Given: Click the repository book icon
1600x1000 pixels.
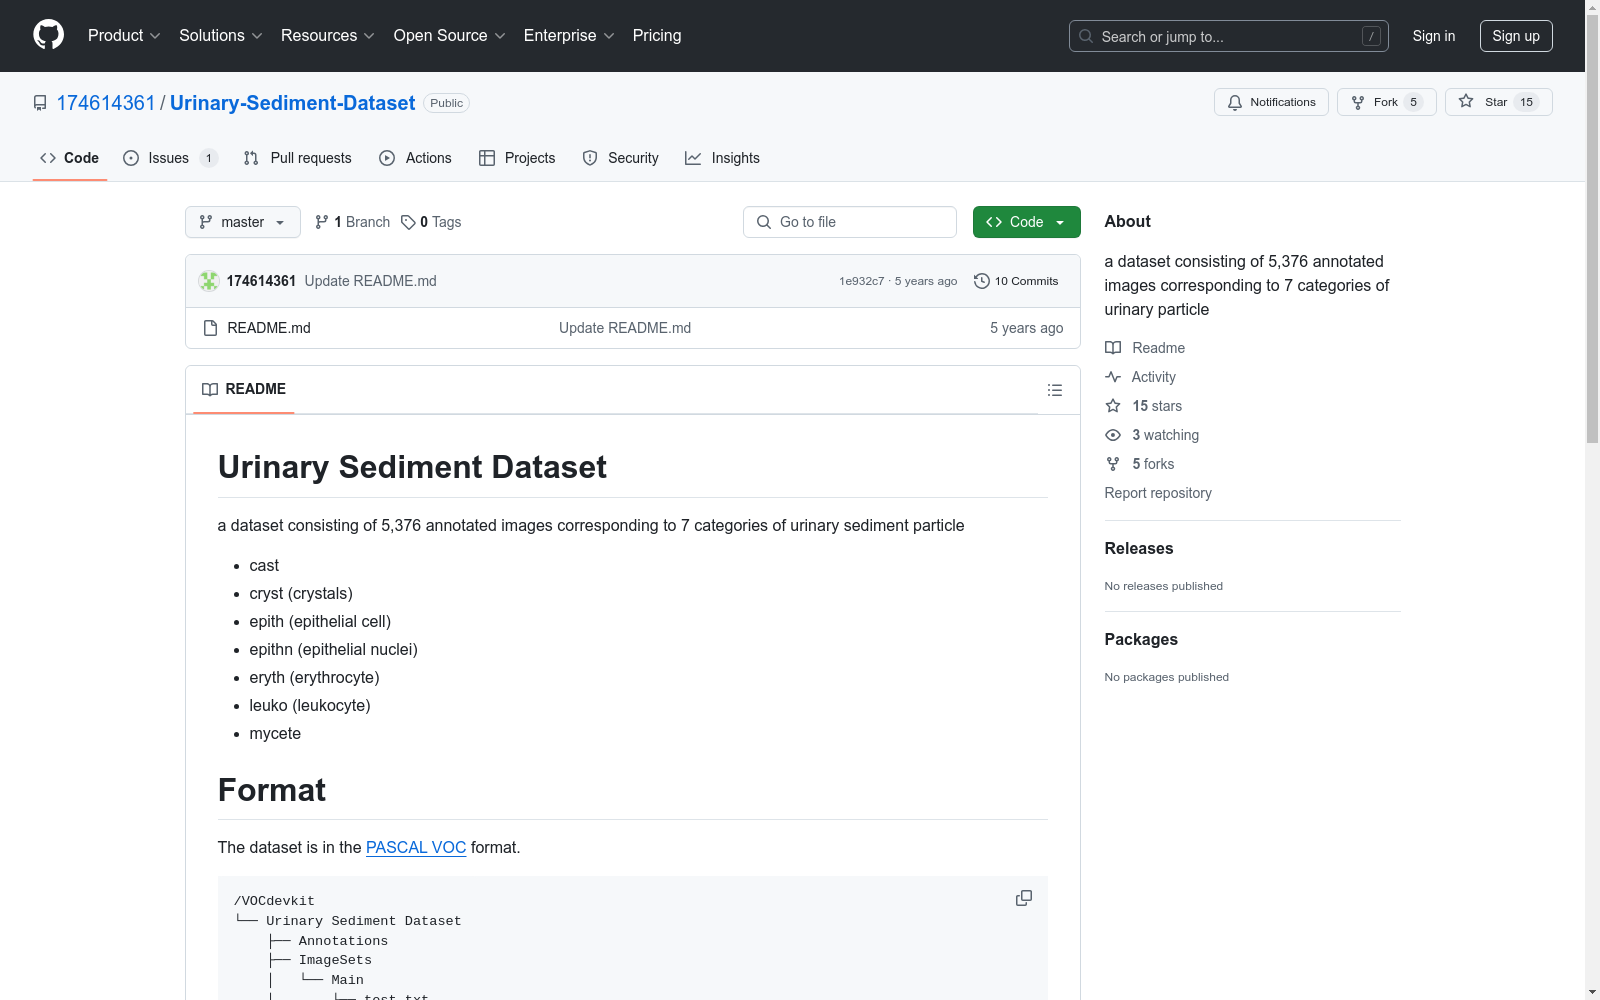Looking at the screenshot, I should (x=40, y=103).
